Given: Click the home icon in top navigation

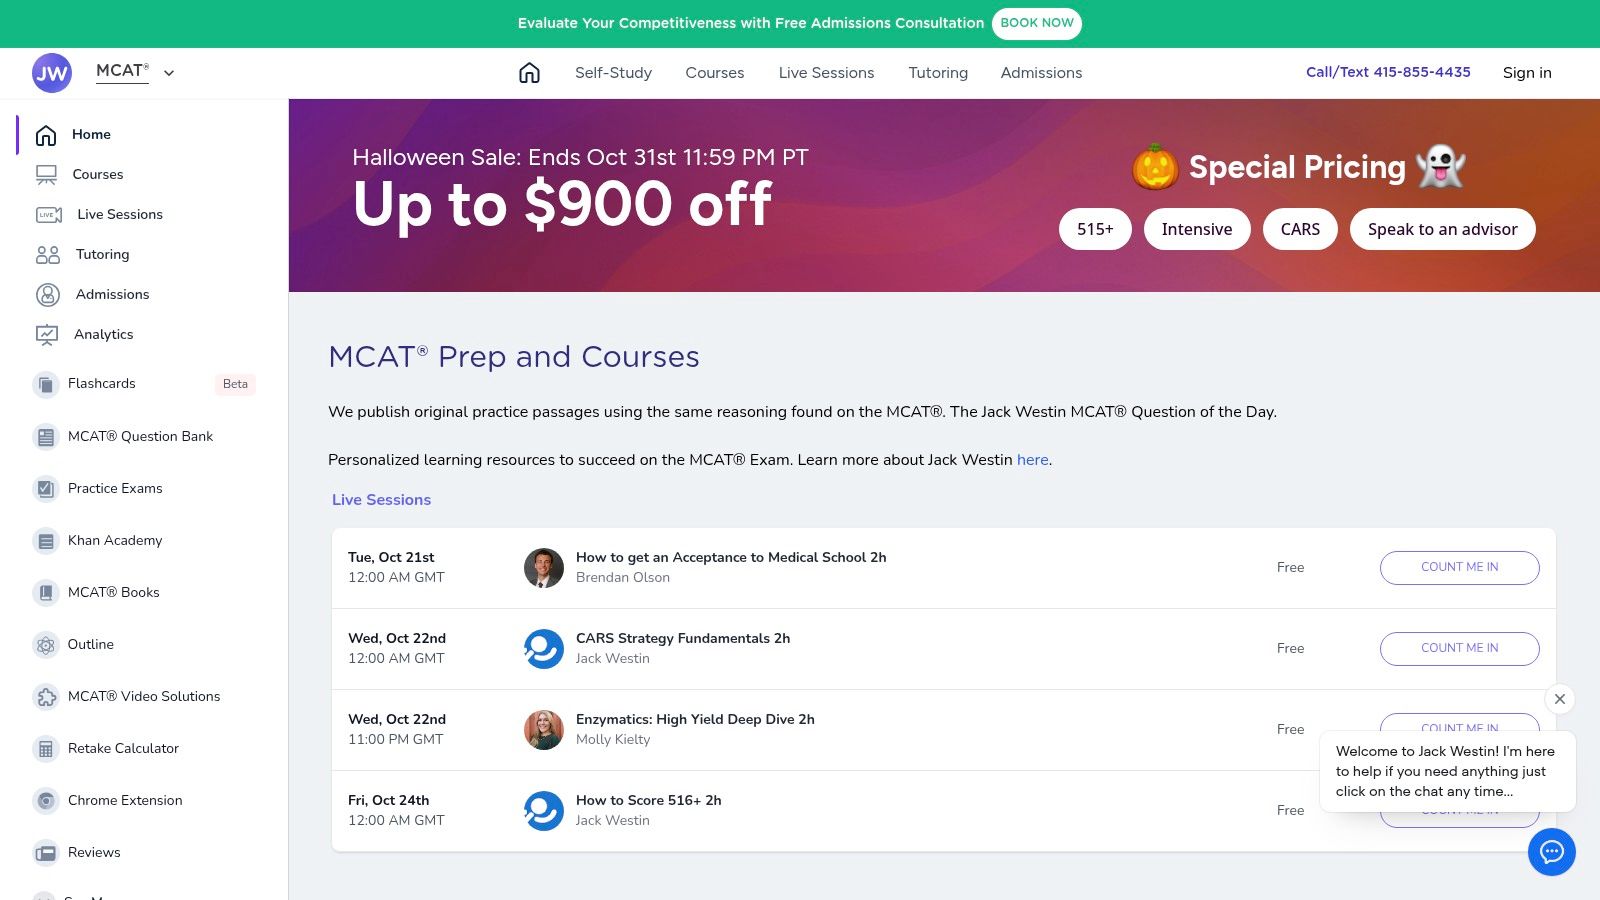Looking at the screenshot, I should click(529, 73).
